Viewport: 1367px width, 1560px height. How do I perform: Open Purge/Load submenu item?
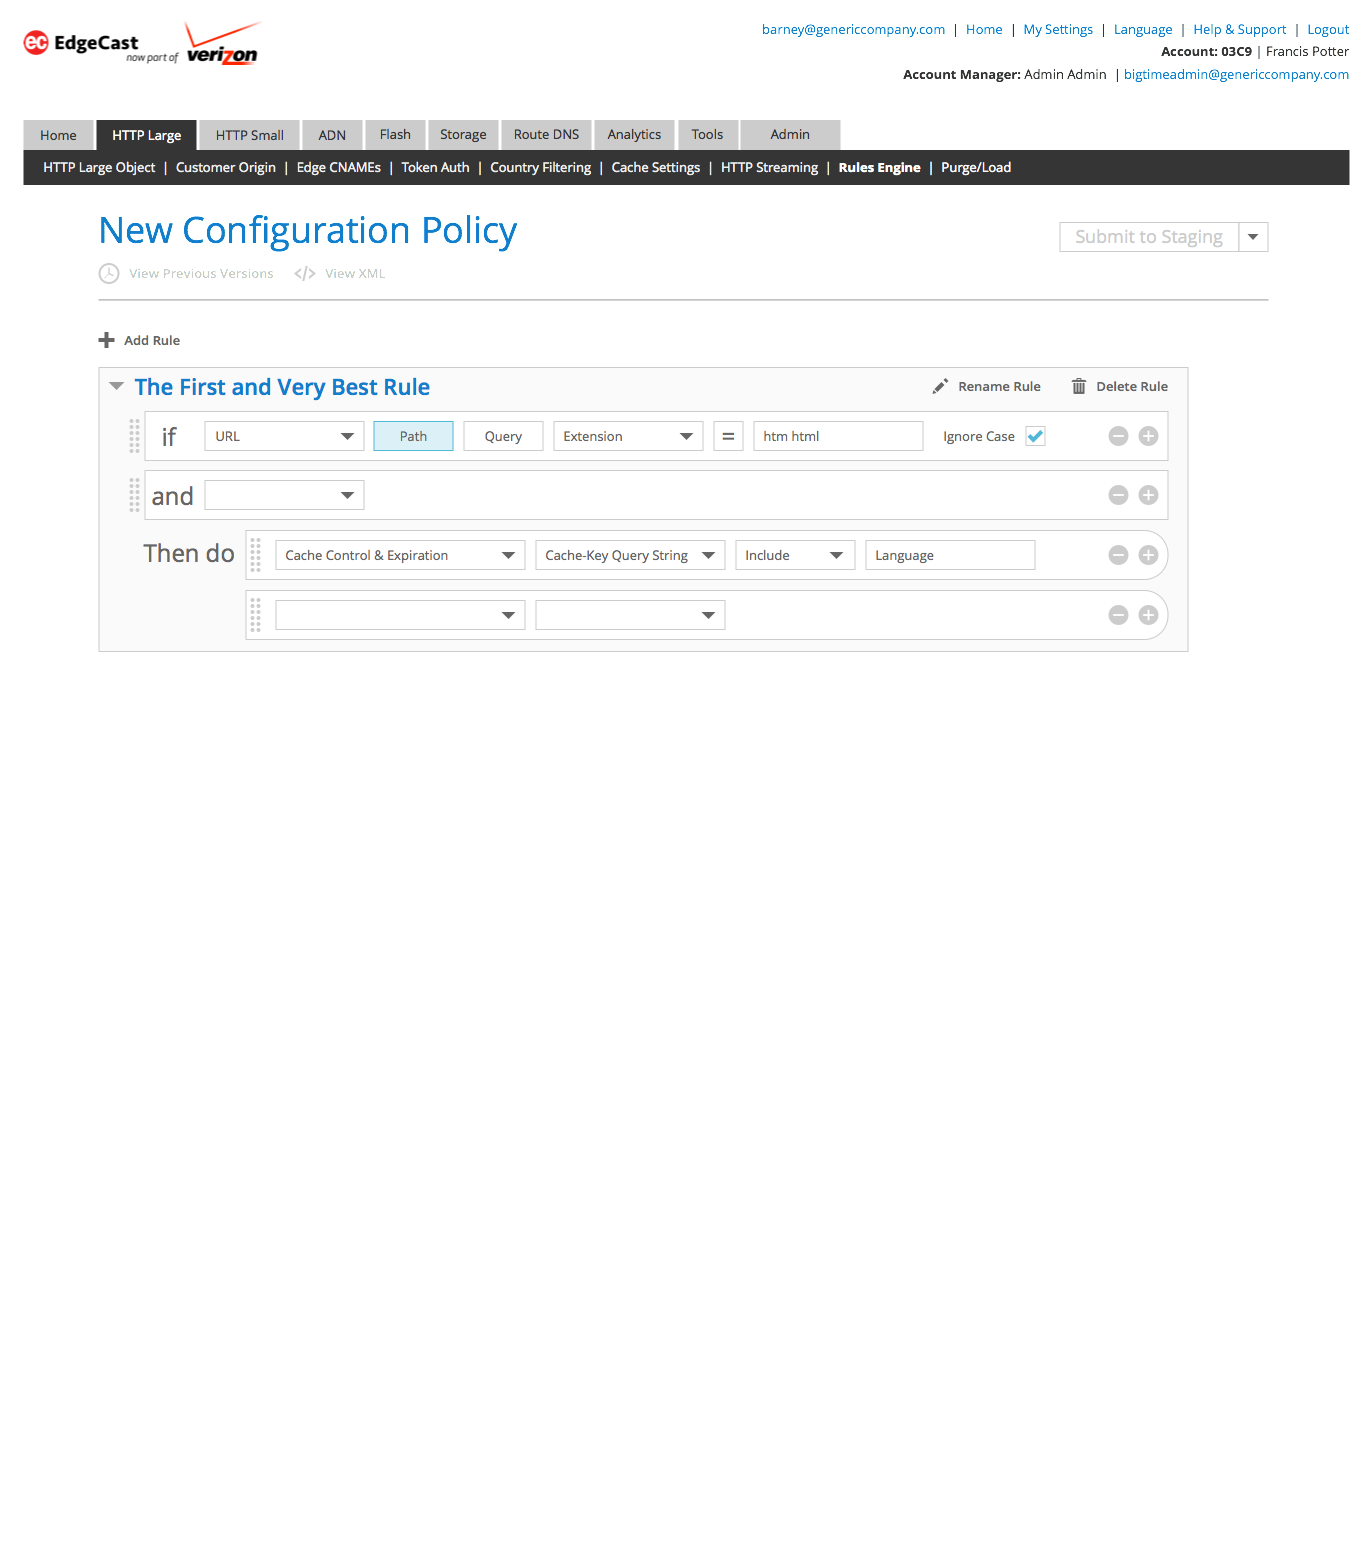pos(976,167)
